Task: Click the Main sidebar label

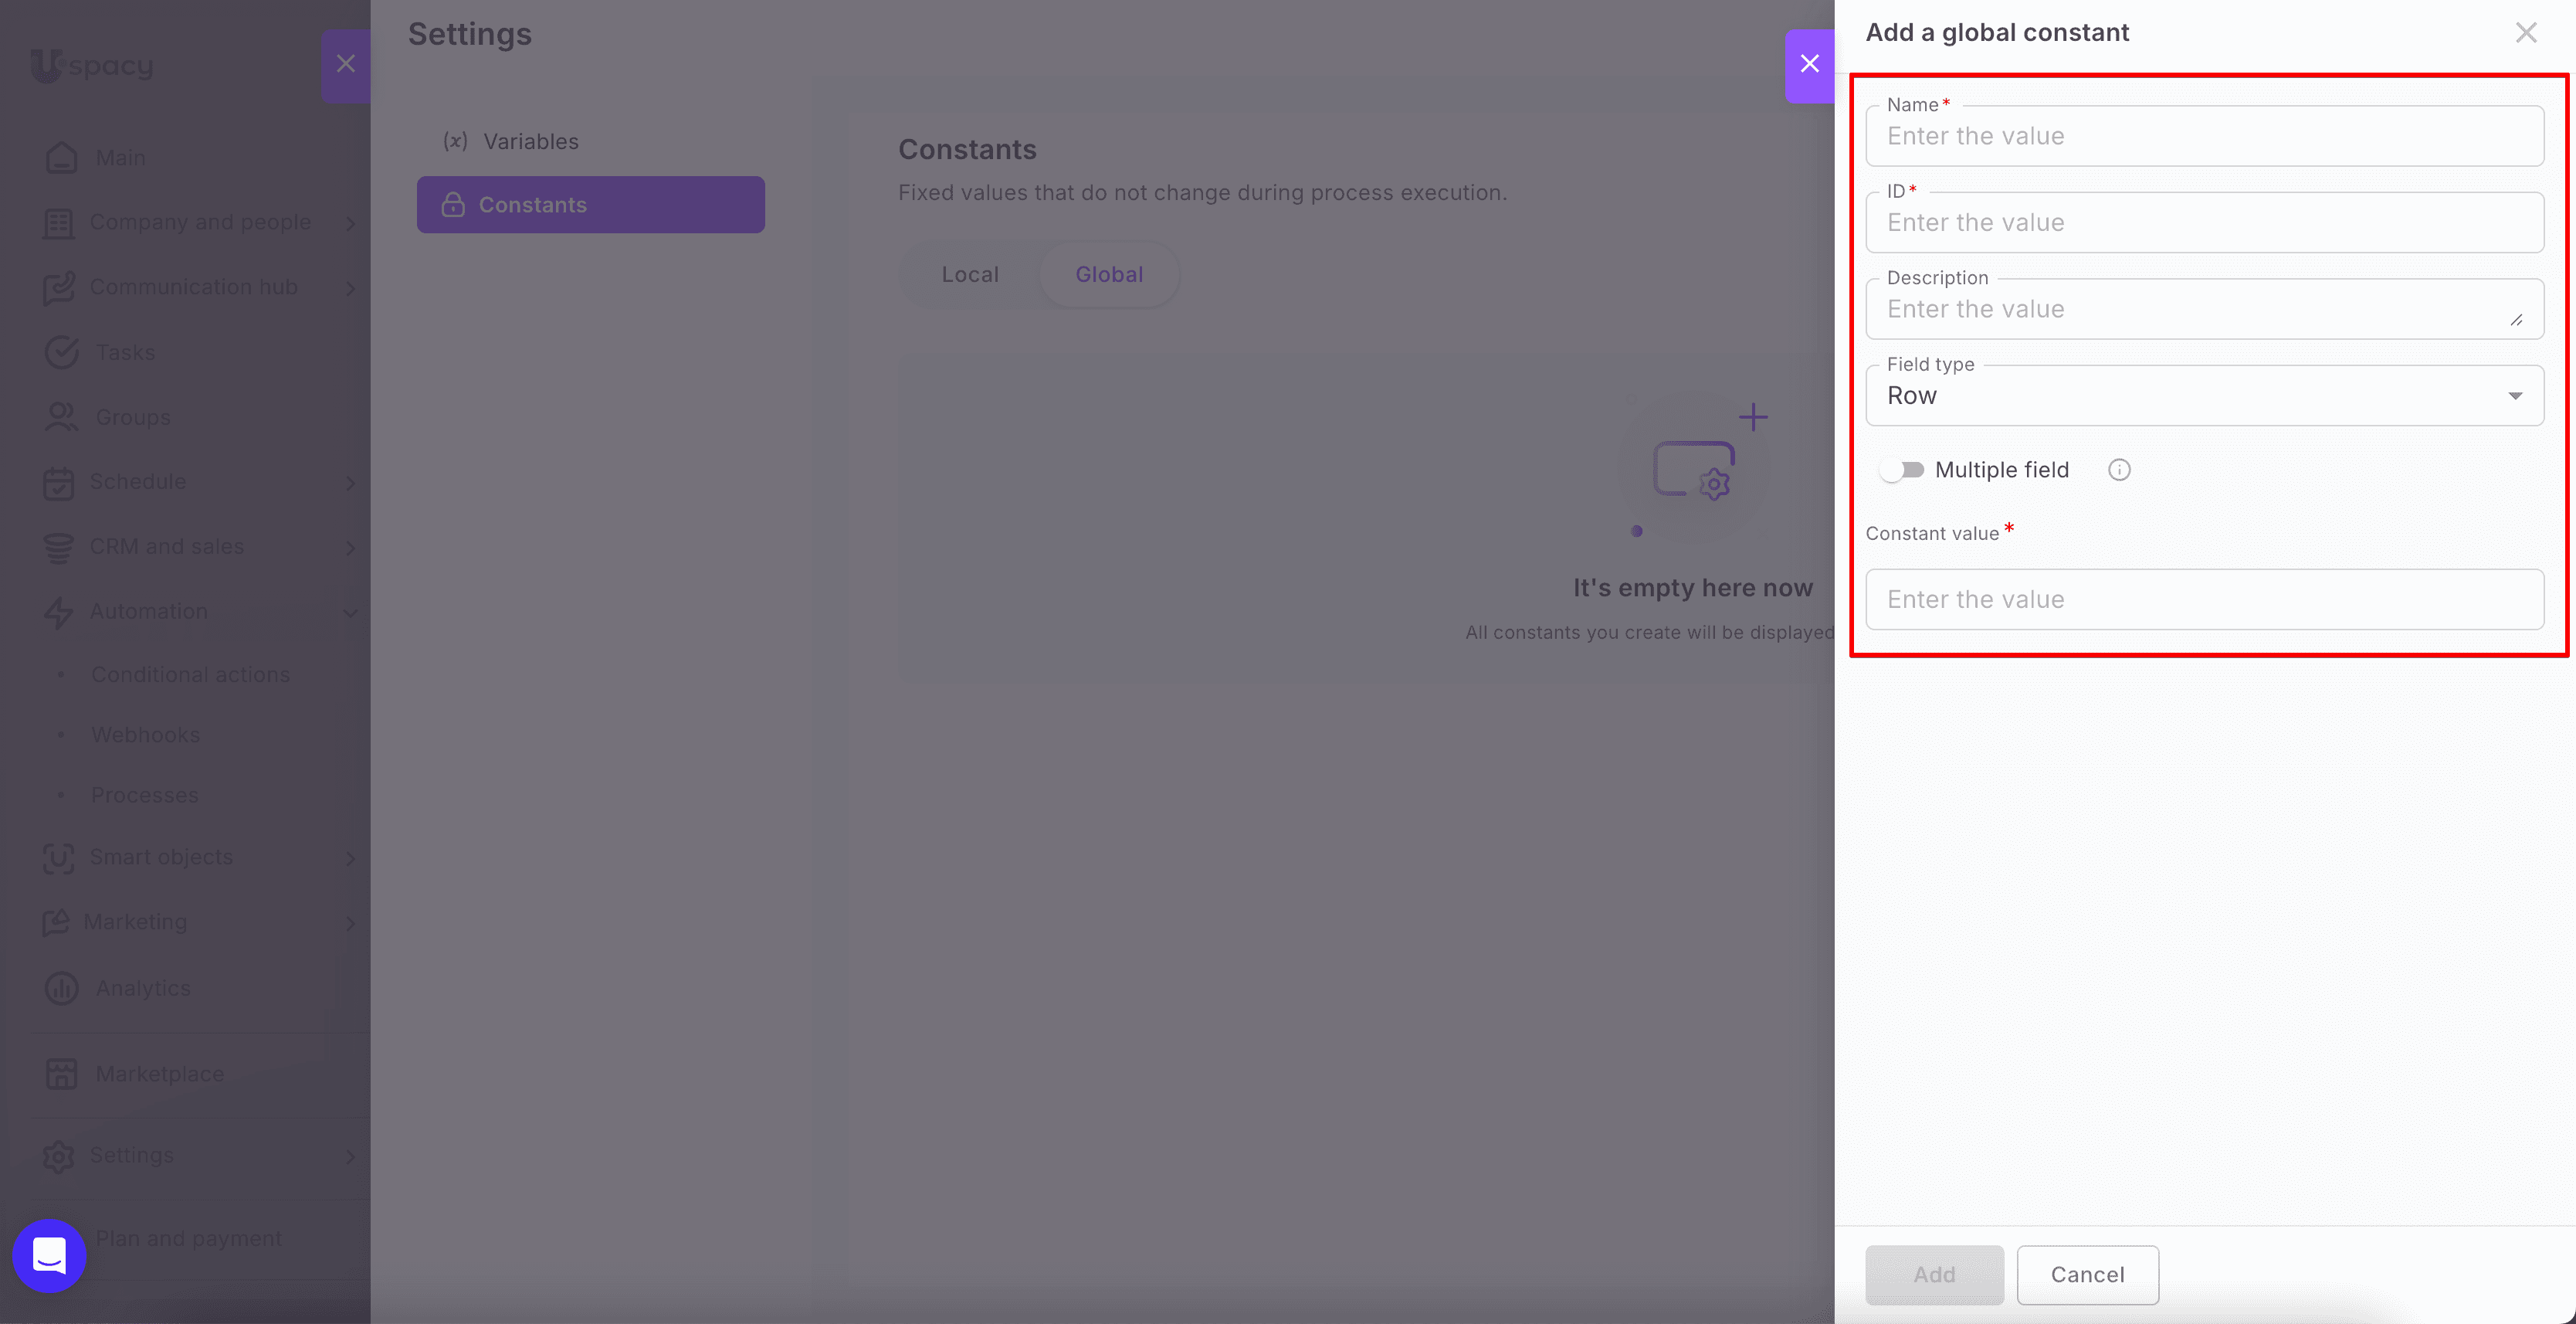Action: pos(121,158)
